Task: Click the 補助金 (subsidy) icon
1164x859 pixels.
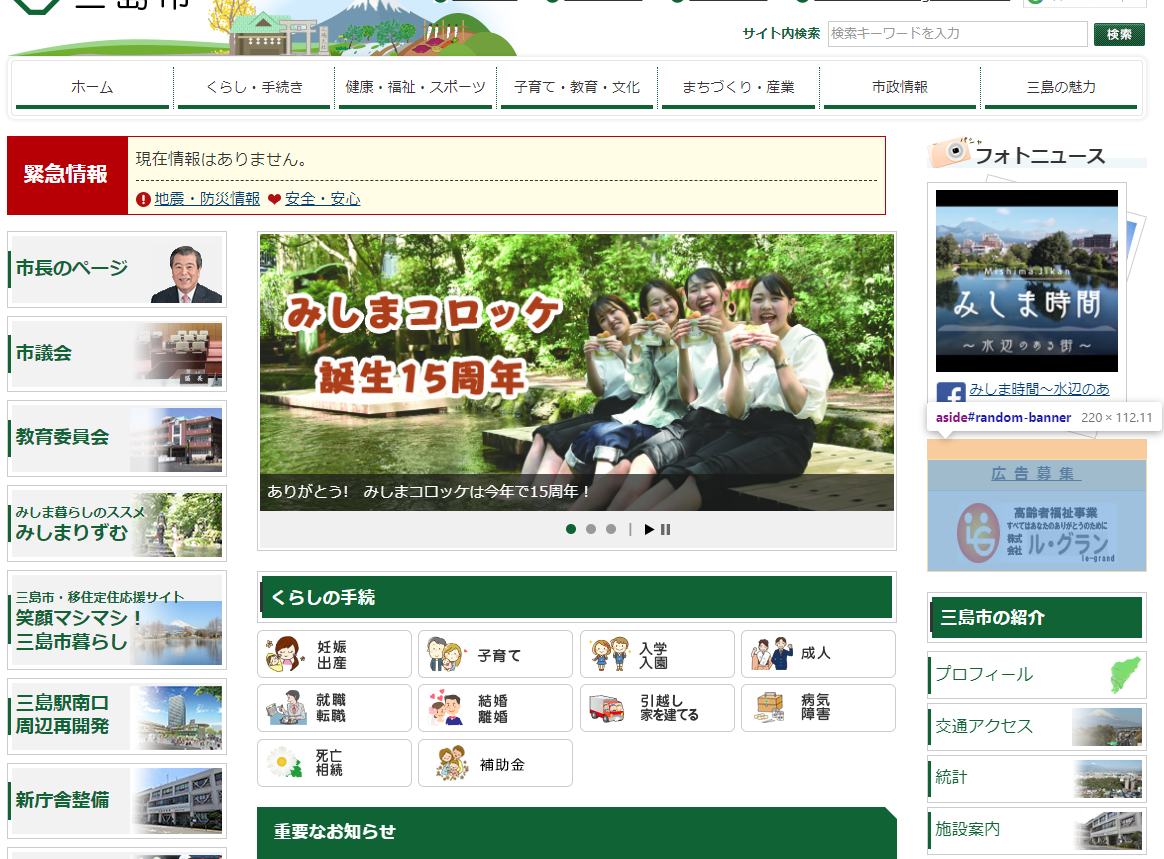Action: pos(495,762)
